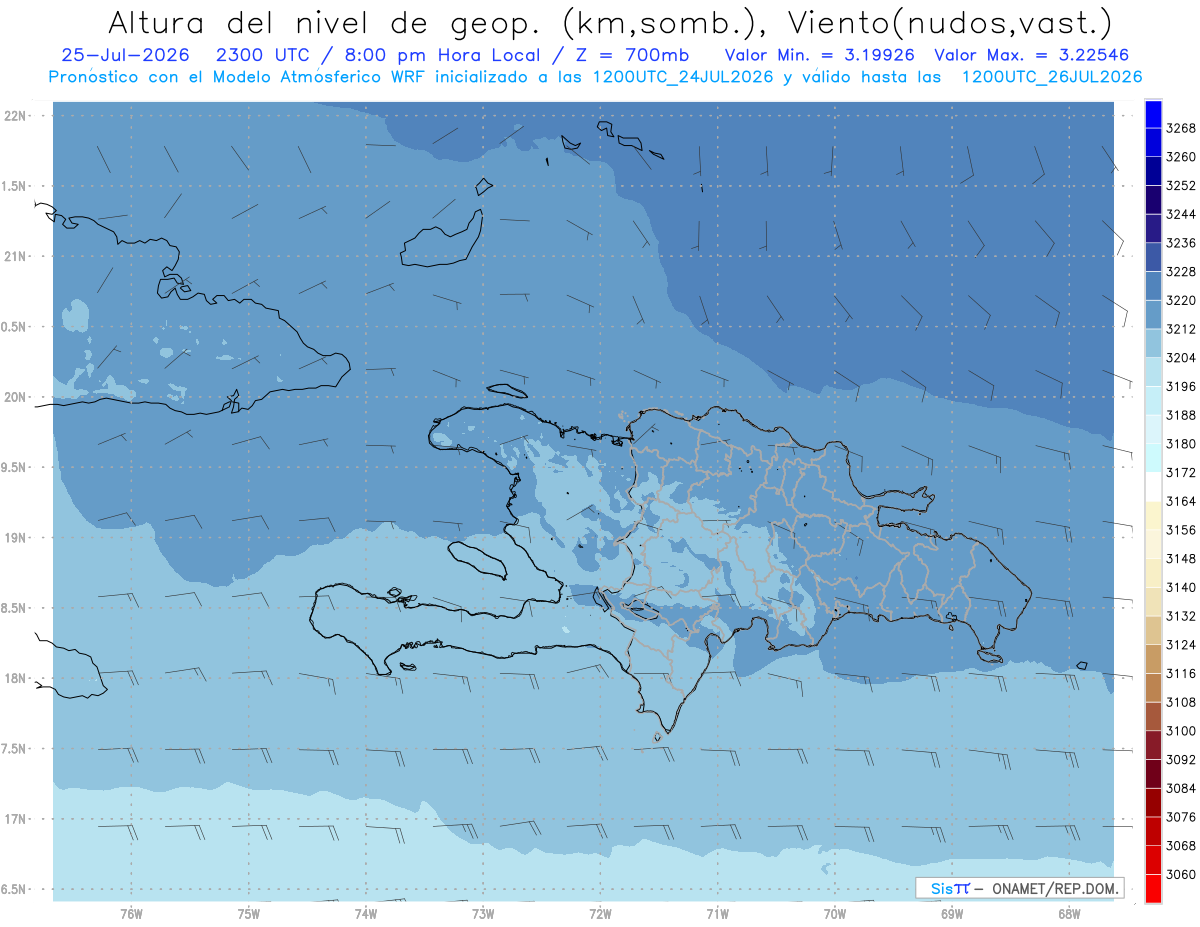This screenshot has width=1200, height=927.
Task: Click the bright blue swatch above 3268
Action: pos(1153,114)
